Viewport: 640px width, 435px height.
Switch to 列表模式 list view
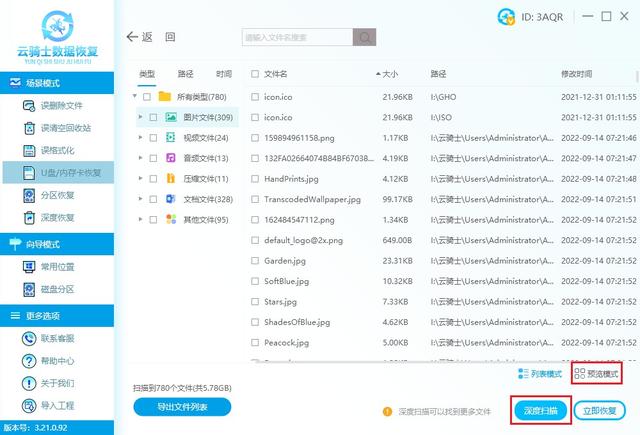tap(540, 373)
